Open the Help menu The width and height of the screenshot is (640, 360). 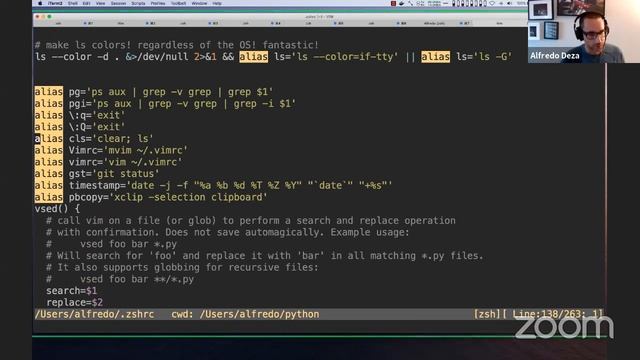coord(217,3)
